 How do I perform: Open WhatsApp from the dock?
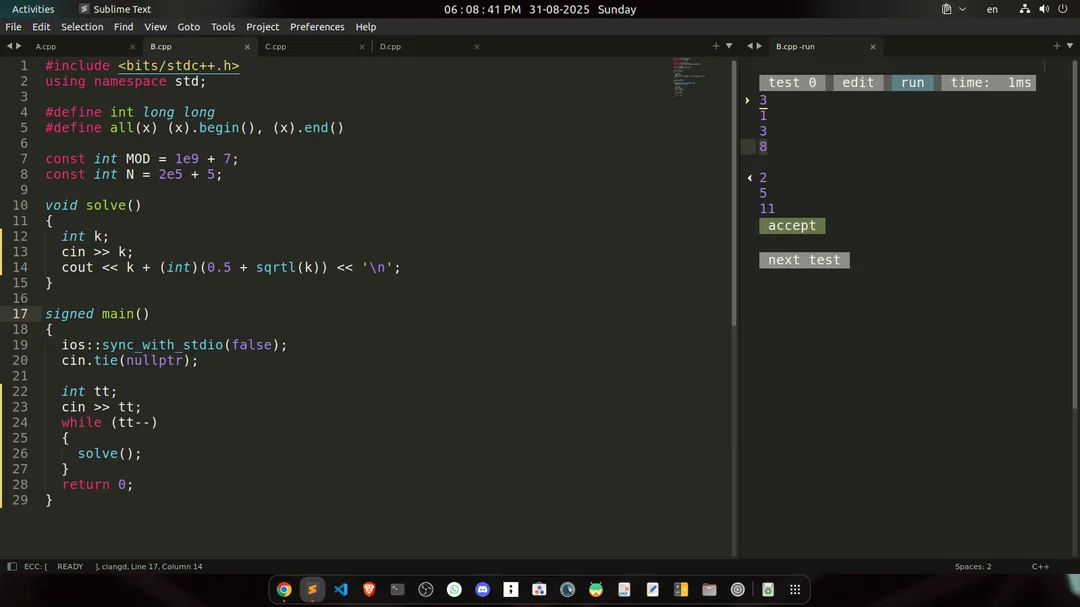point(455,590)
